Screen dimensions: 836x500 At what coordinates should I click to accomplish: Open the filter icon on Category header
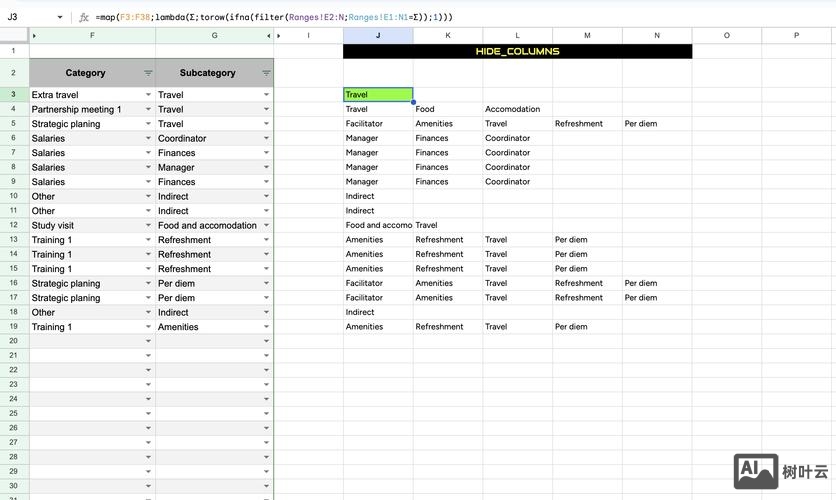(x=148, y=73)
